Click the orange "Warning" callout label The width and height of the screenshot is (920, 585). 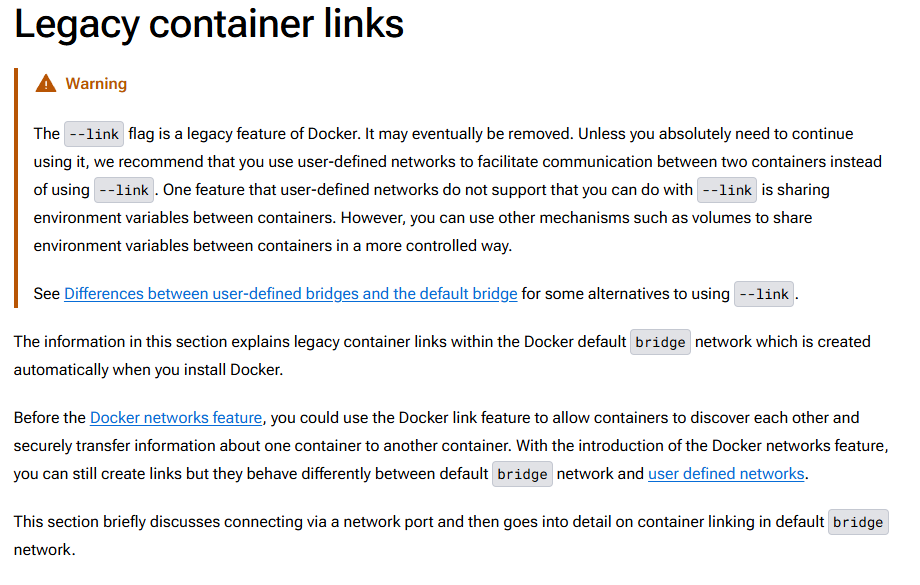(96, 84)
